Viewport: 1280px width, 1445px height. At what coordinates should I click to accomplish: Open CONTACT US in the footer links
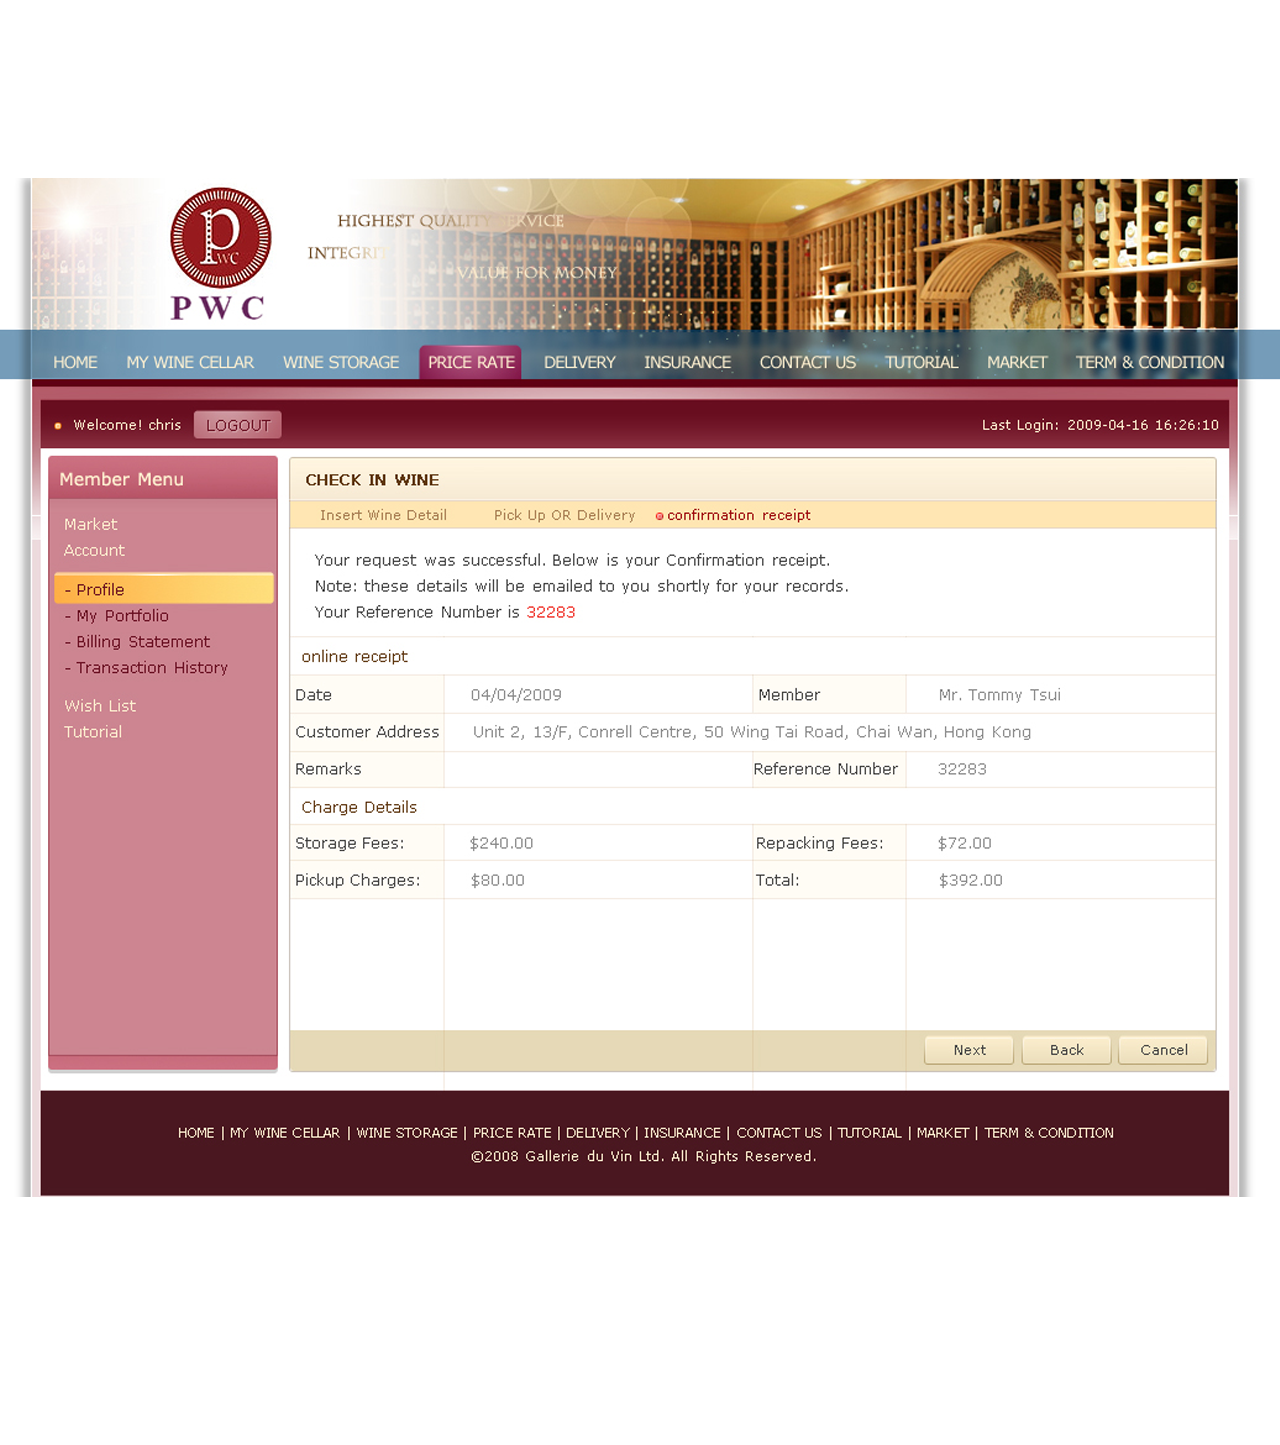[779, 1133]
